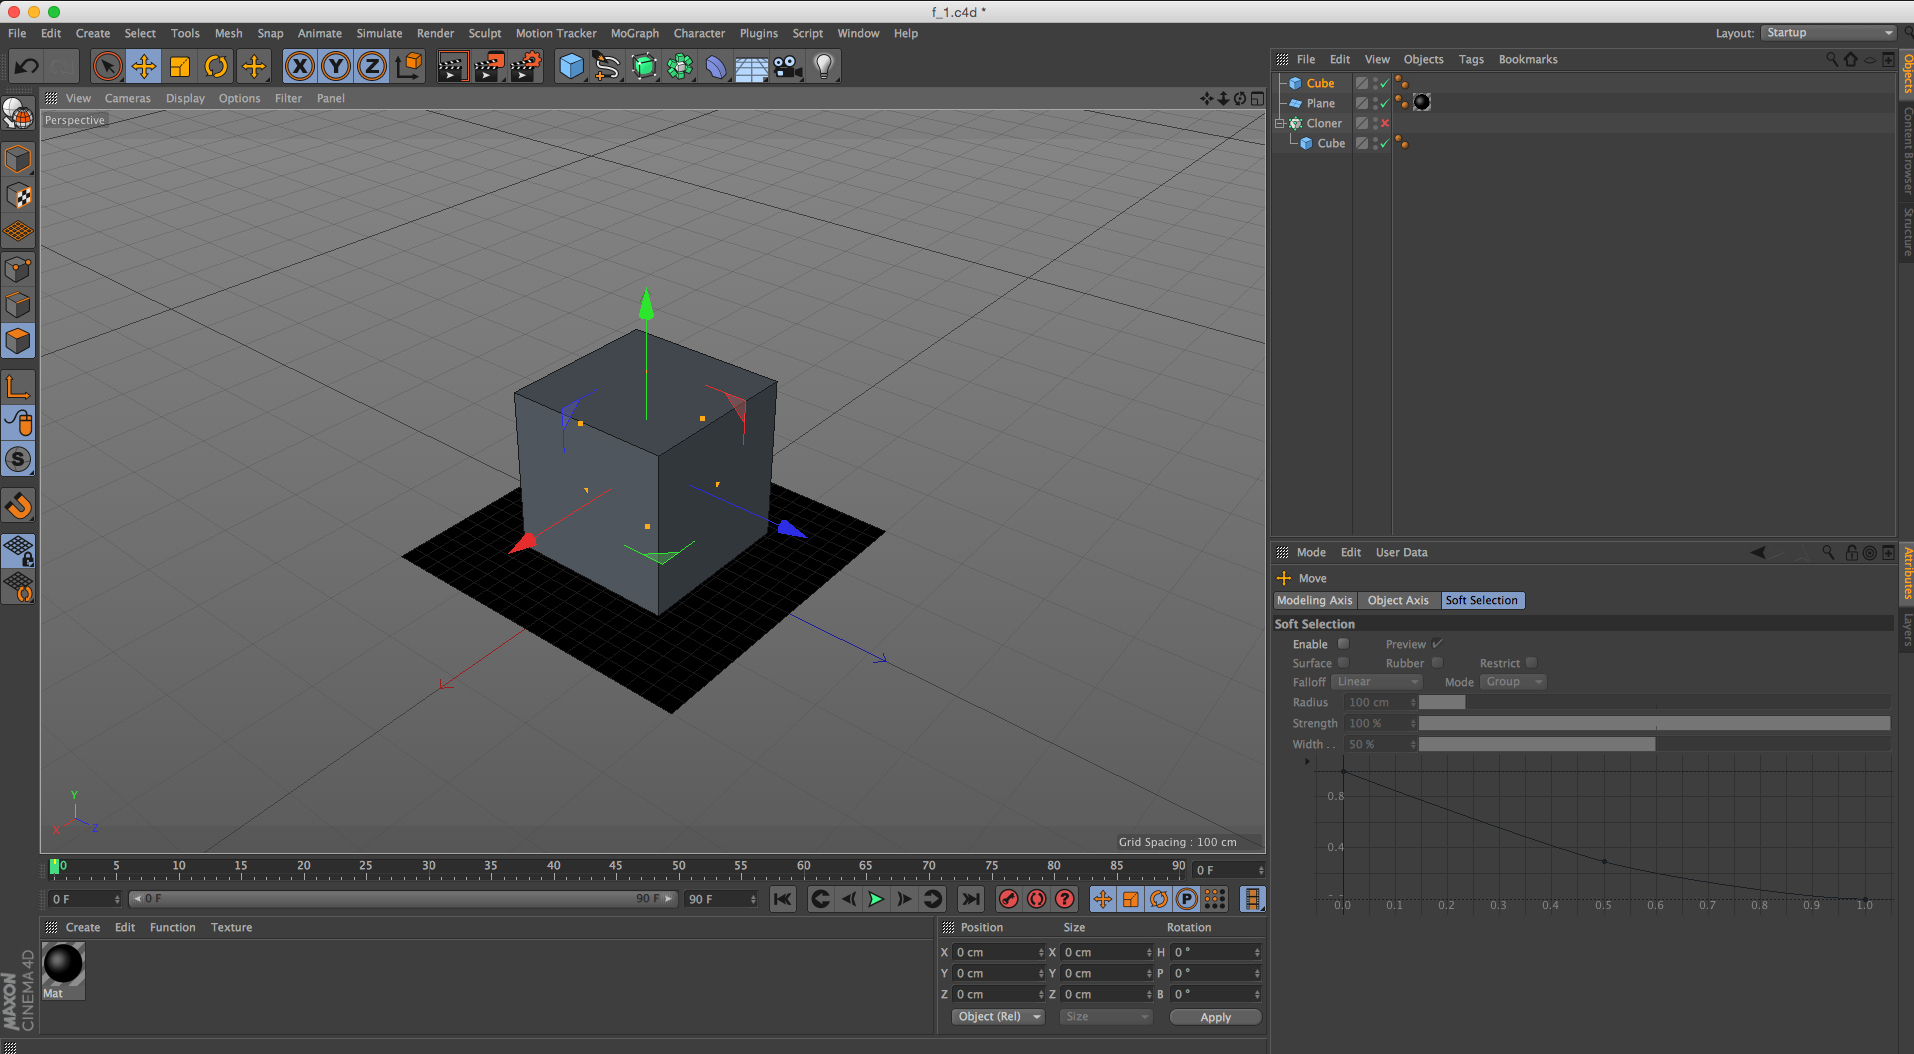Toggle Snap magnet icon in left sidebar
Image resolution: width=1914 pixels, height=1054 pixels.
18,506
